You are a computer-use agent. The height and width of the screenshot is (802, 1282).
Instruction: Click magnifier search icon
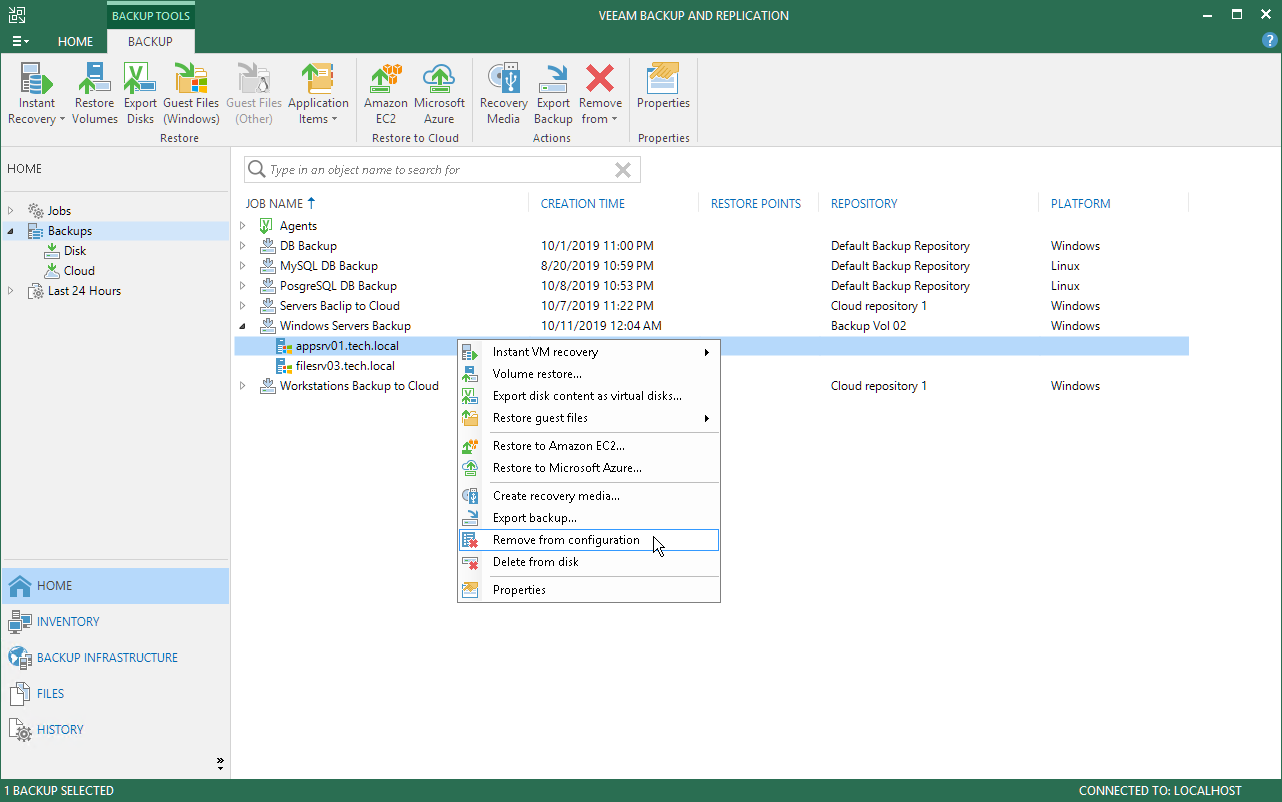[x=257, y=170]
